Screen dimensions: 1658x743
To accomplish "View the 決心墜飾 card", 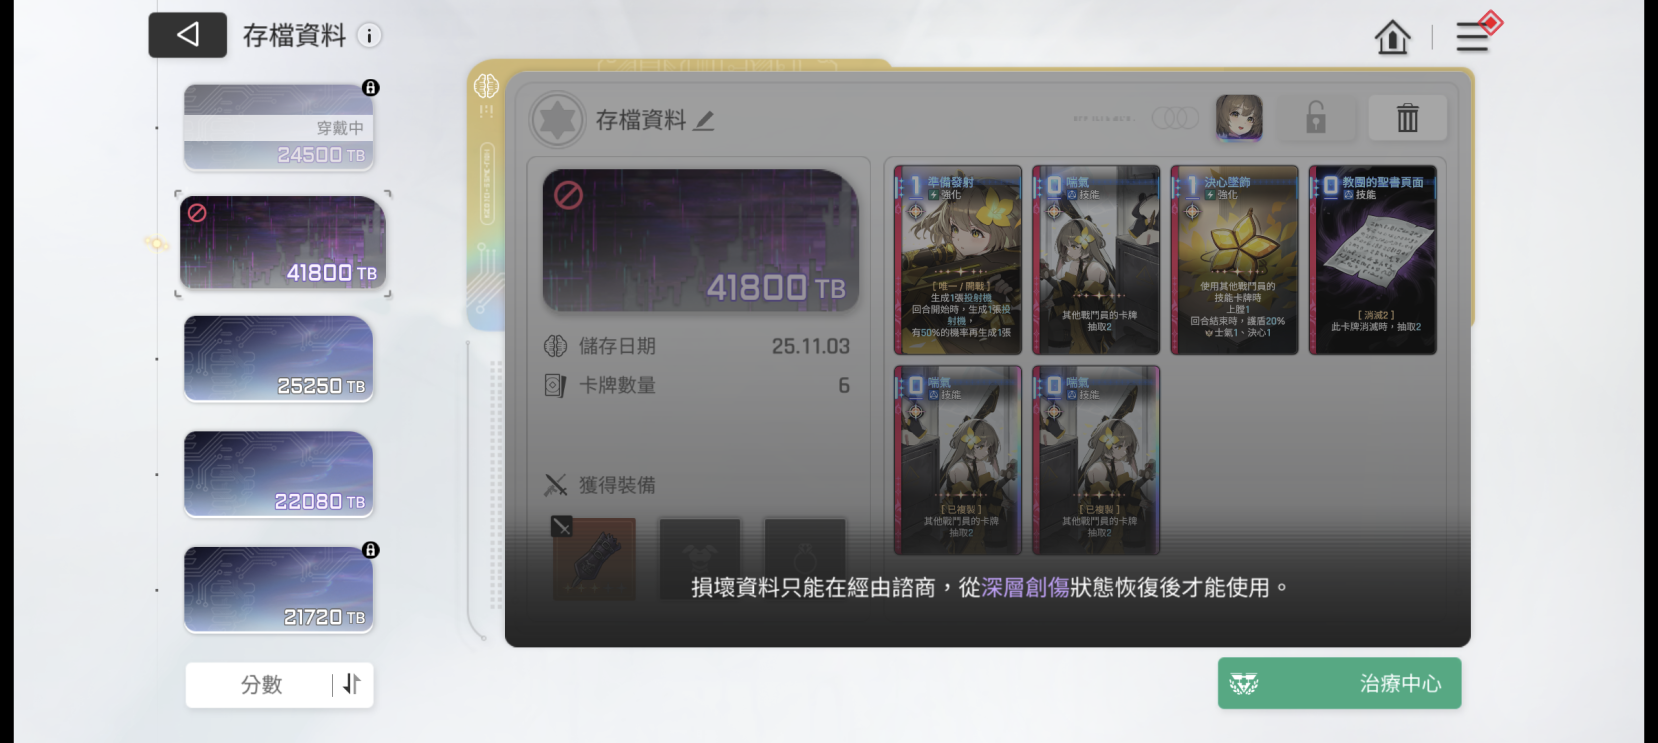I will click(x=1234, y=260).
